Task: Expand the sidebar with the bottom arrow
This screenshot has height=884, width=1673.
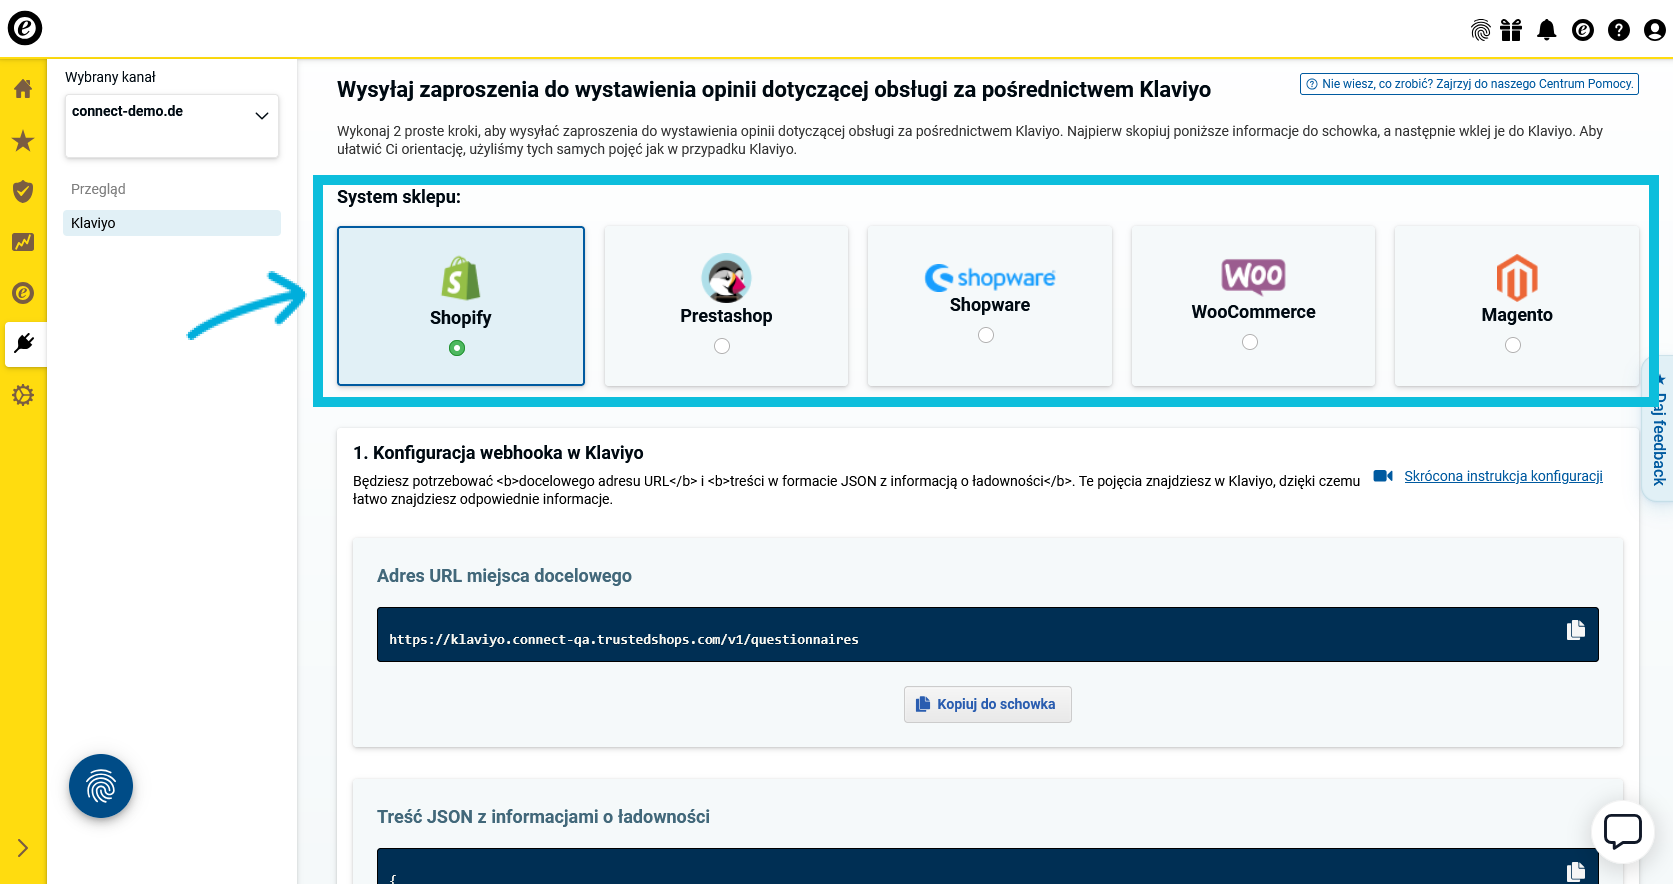Action: (23, 848)
